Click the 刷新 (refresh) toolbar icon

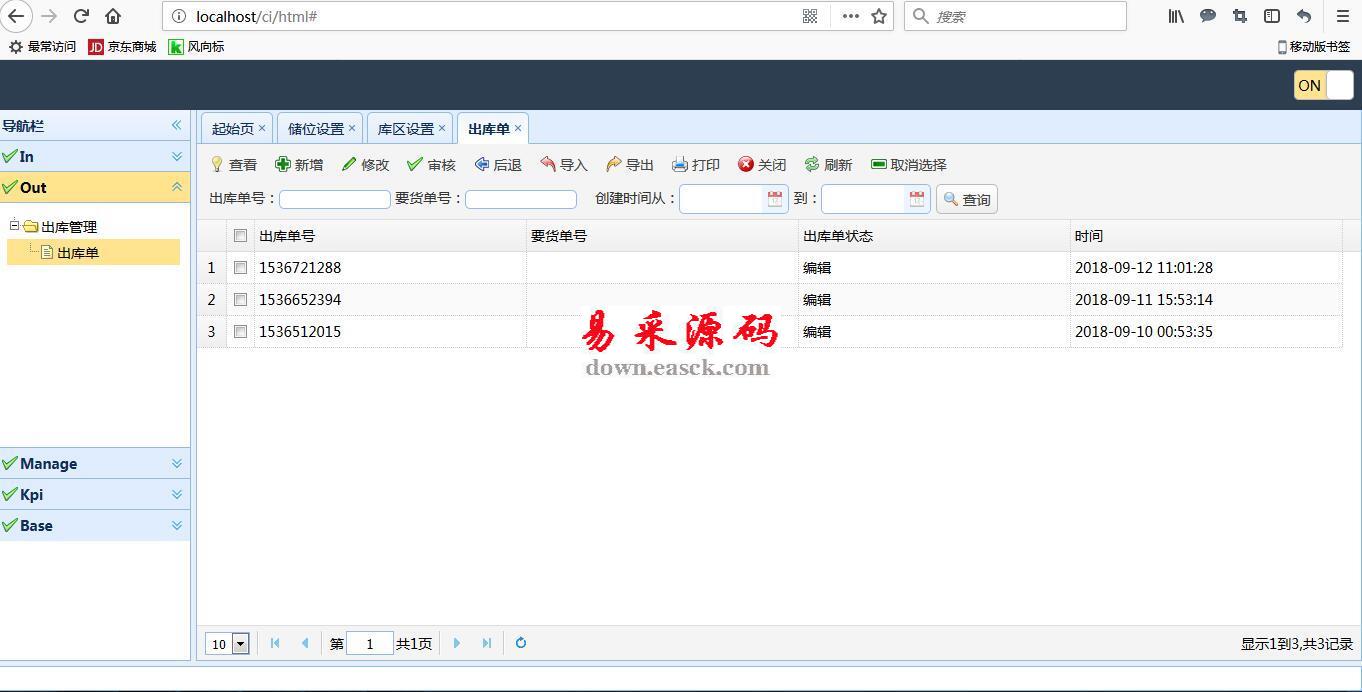(812, 165)
